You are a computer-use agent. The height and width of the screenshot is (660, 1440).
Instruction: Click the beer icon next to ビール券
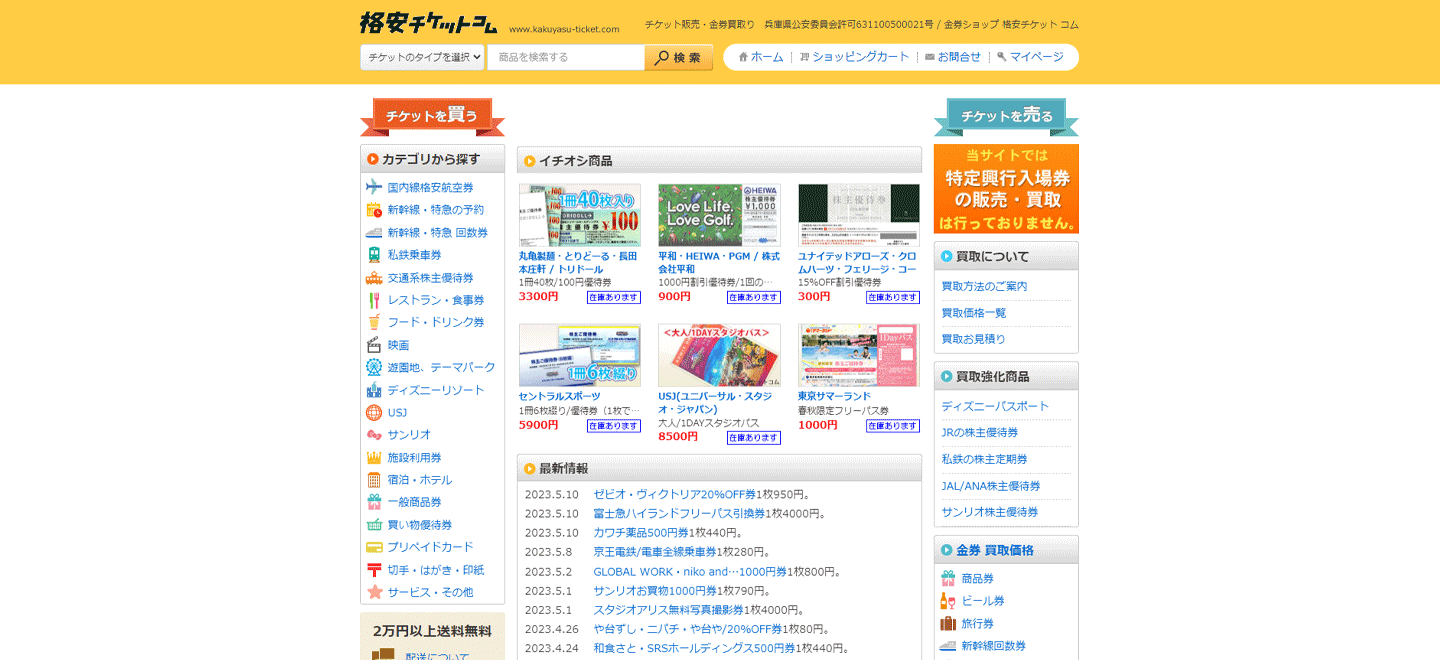pos(947,601)
